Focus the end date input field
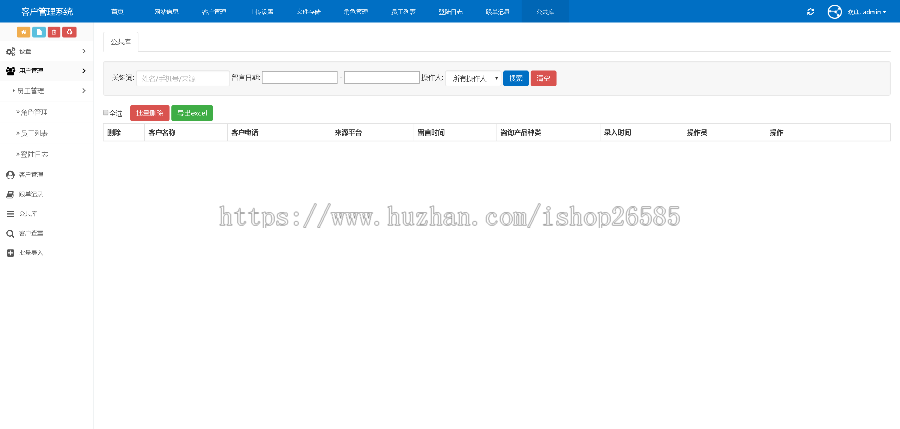Viewport: 900px width, 429px height. pos(382,78)
